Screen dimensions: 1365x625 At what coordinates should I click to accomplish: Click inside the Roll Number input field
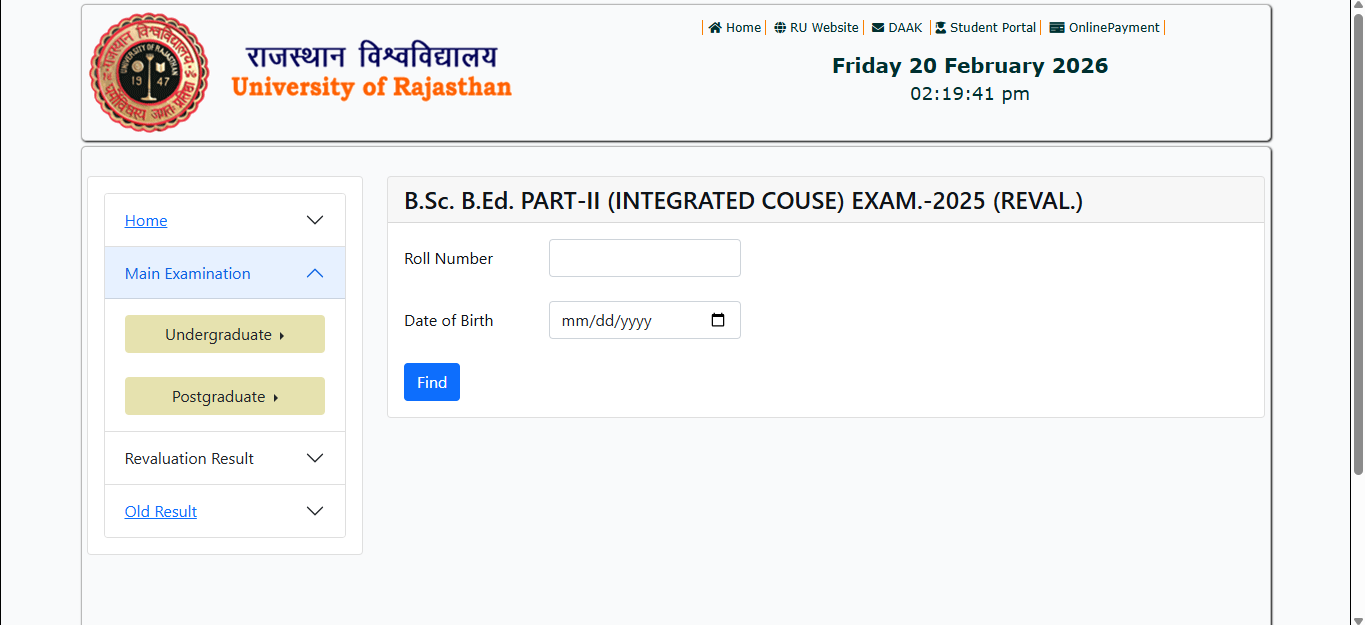click(x=644, y=257)
